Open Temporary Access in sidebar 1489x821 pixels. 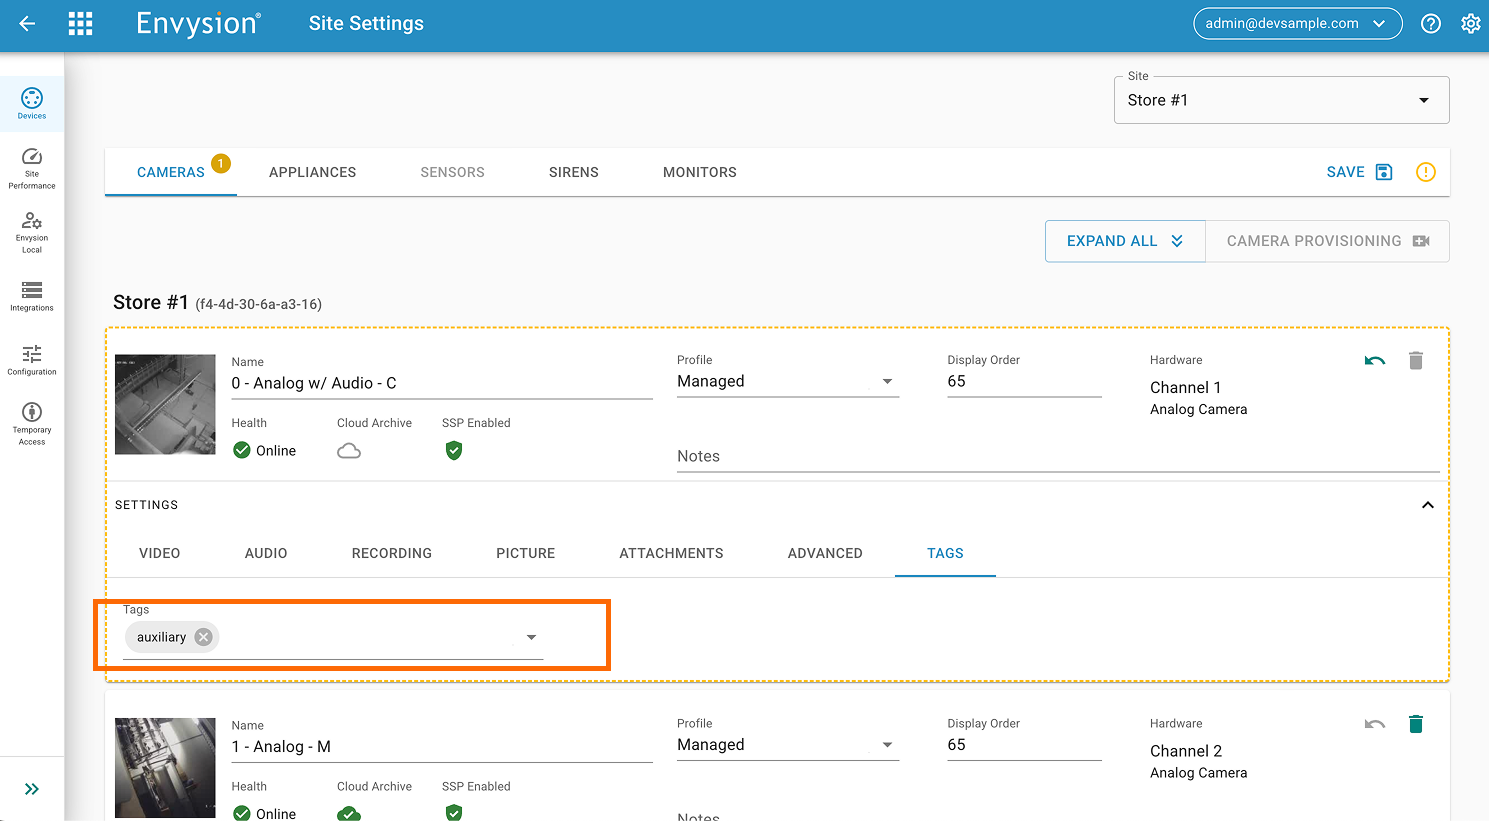click(32, 423)
